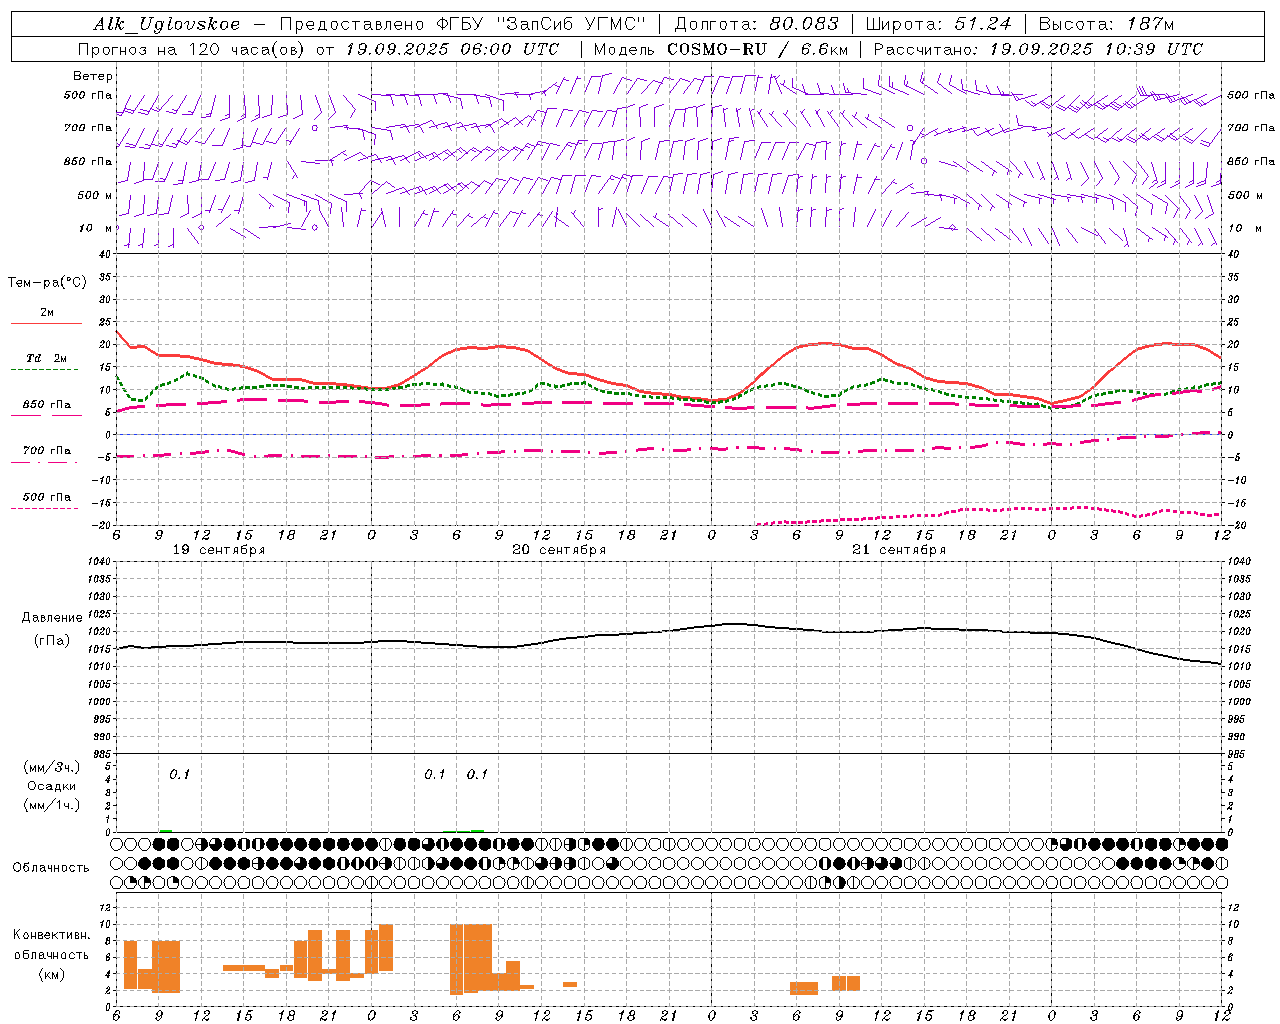
Task: Click the solid red legend line under '2м'
Action: coord(46,323)
